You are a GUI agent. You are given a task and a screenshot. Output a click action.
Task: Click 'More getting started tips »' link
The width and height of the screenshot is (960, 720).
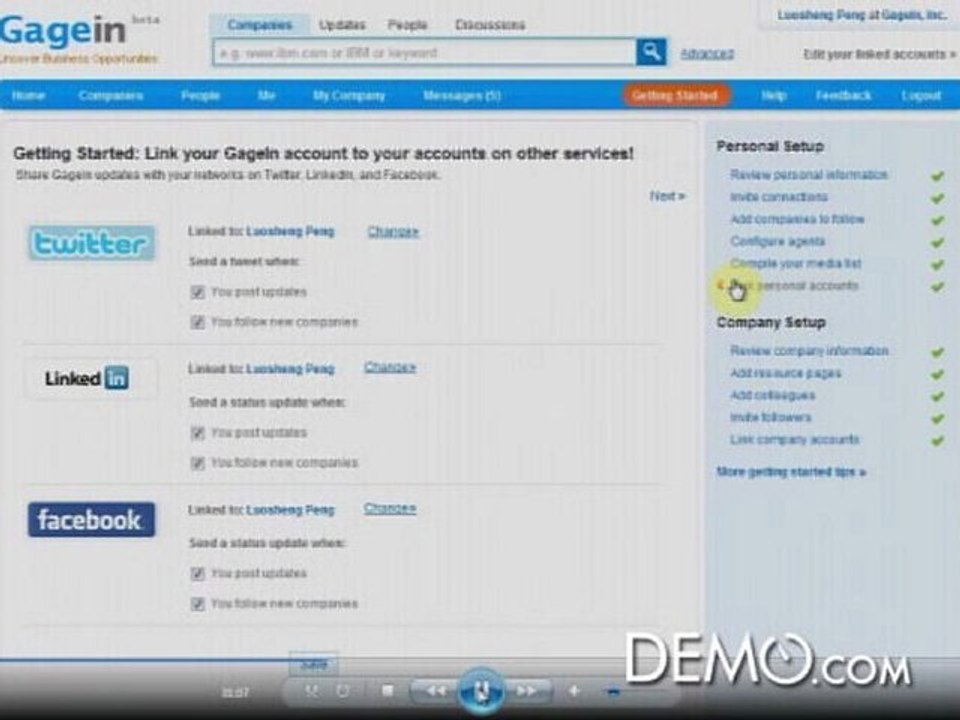tap(791, 472)
